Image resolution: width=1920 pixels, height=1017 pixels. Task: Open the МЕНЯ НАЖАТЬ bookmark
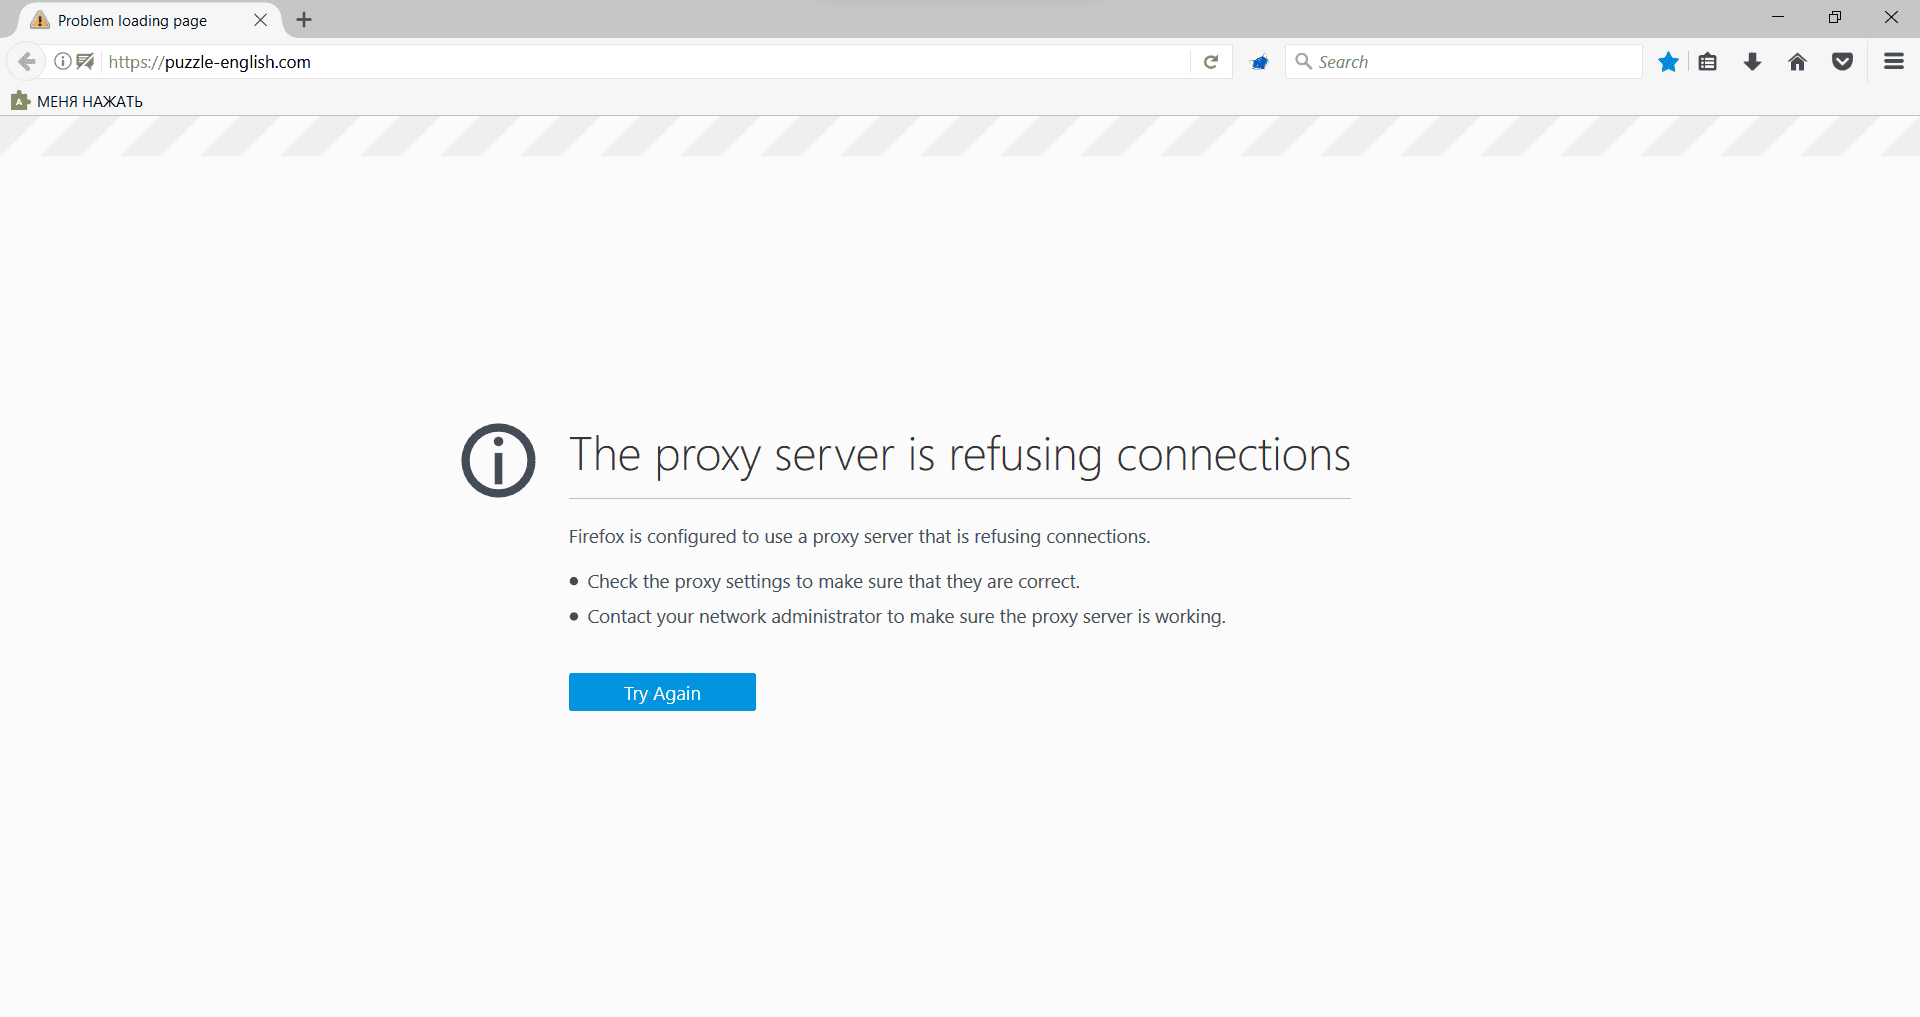[78, 101]
